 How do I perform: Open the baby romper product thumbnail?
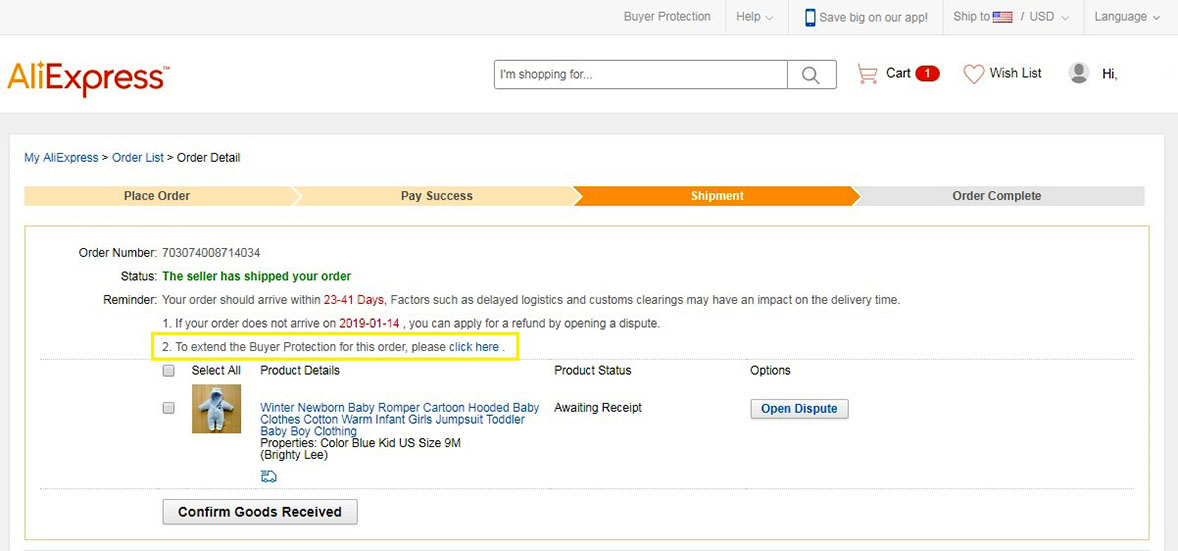[216, 409]
